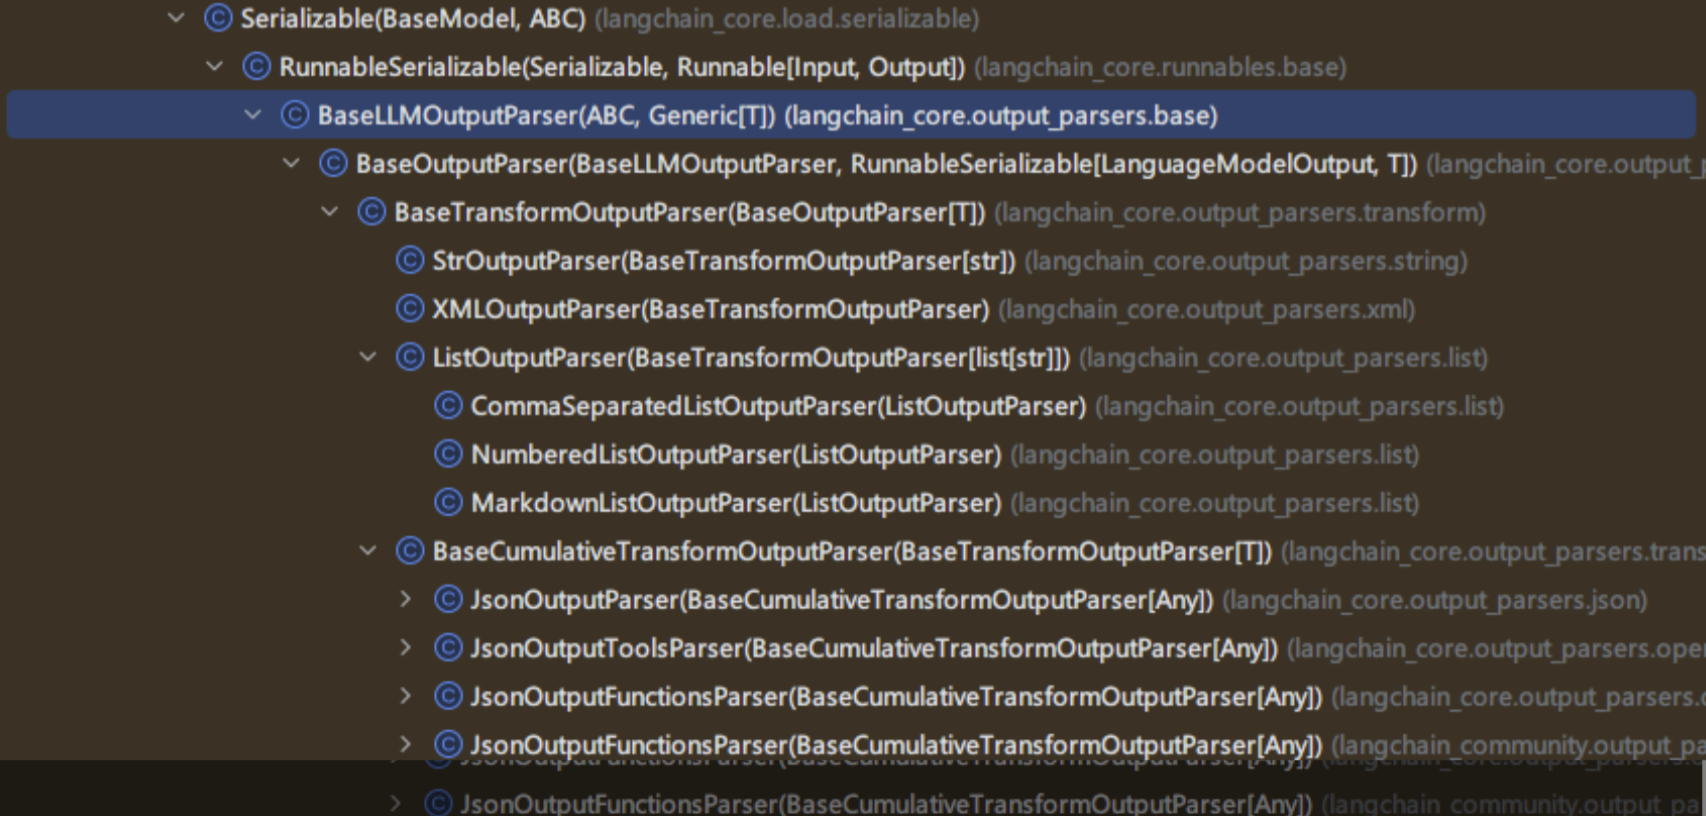Click the class icon of JsonOutputToolsParser
This screenshot has height=816, width=1706.
point(448,648)
